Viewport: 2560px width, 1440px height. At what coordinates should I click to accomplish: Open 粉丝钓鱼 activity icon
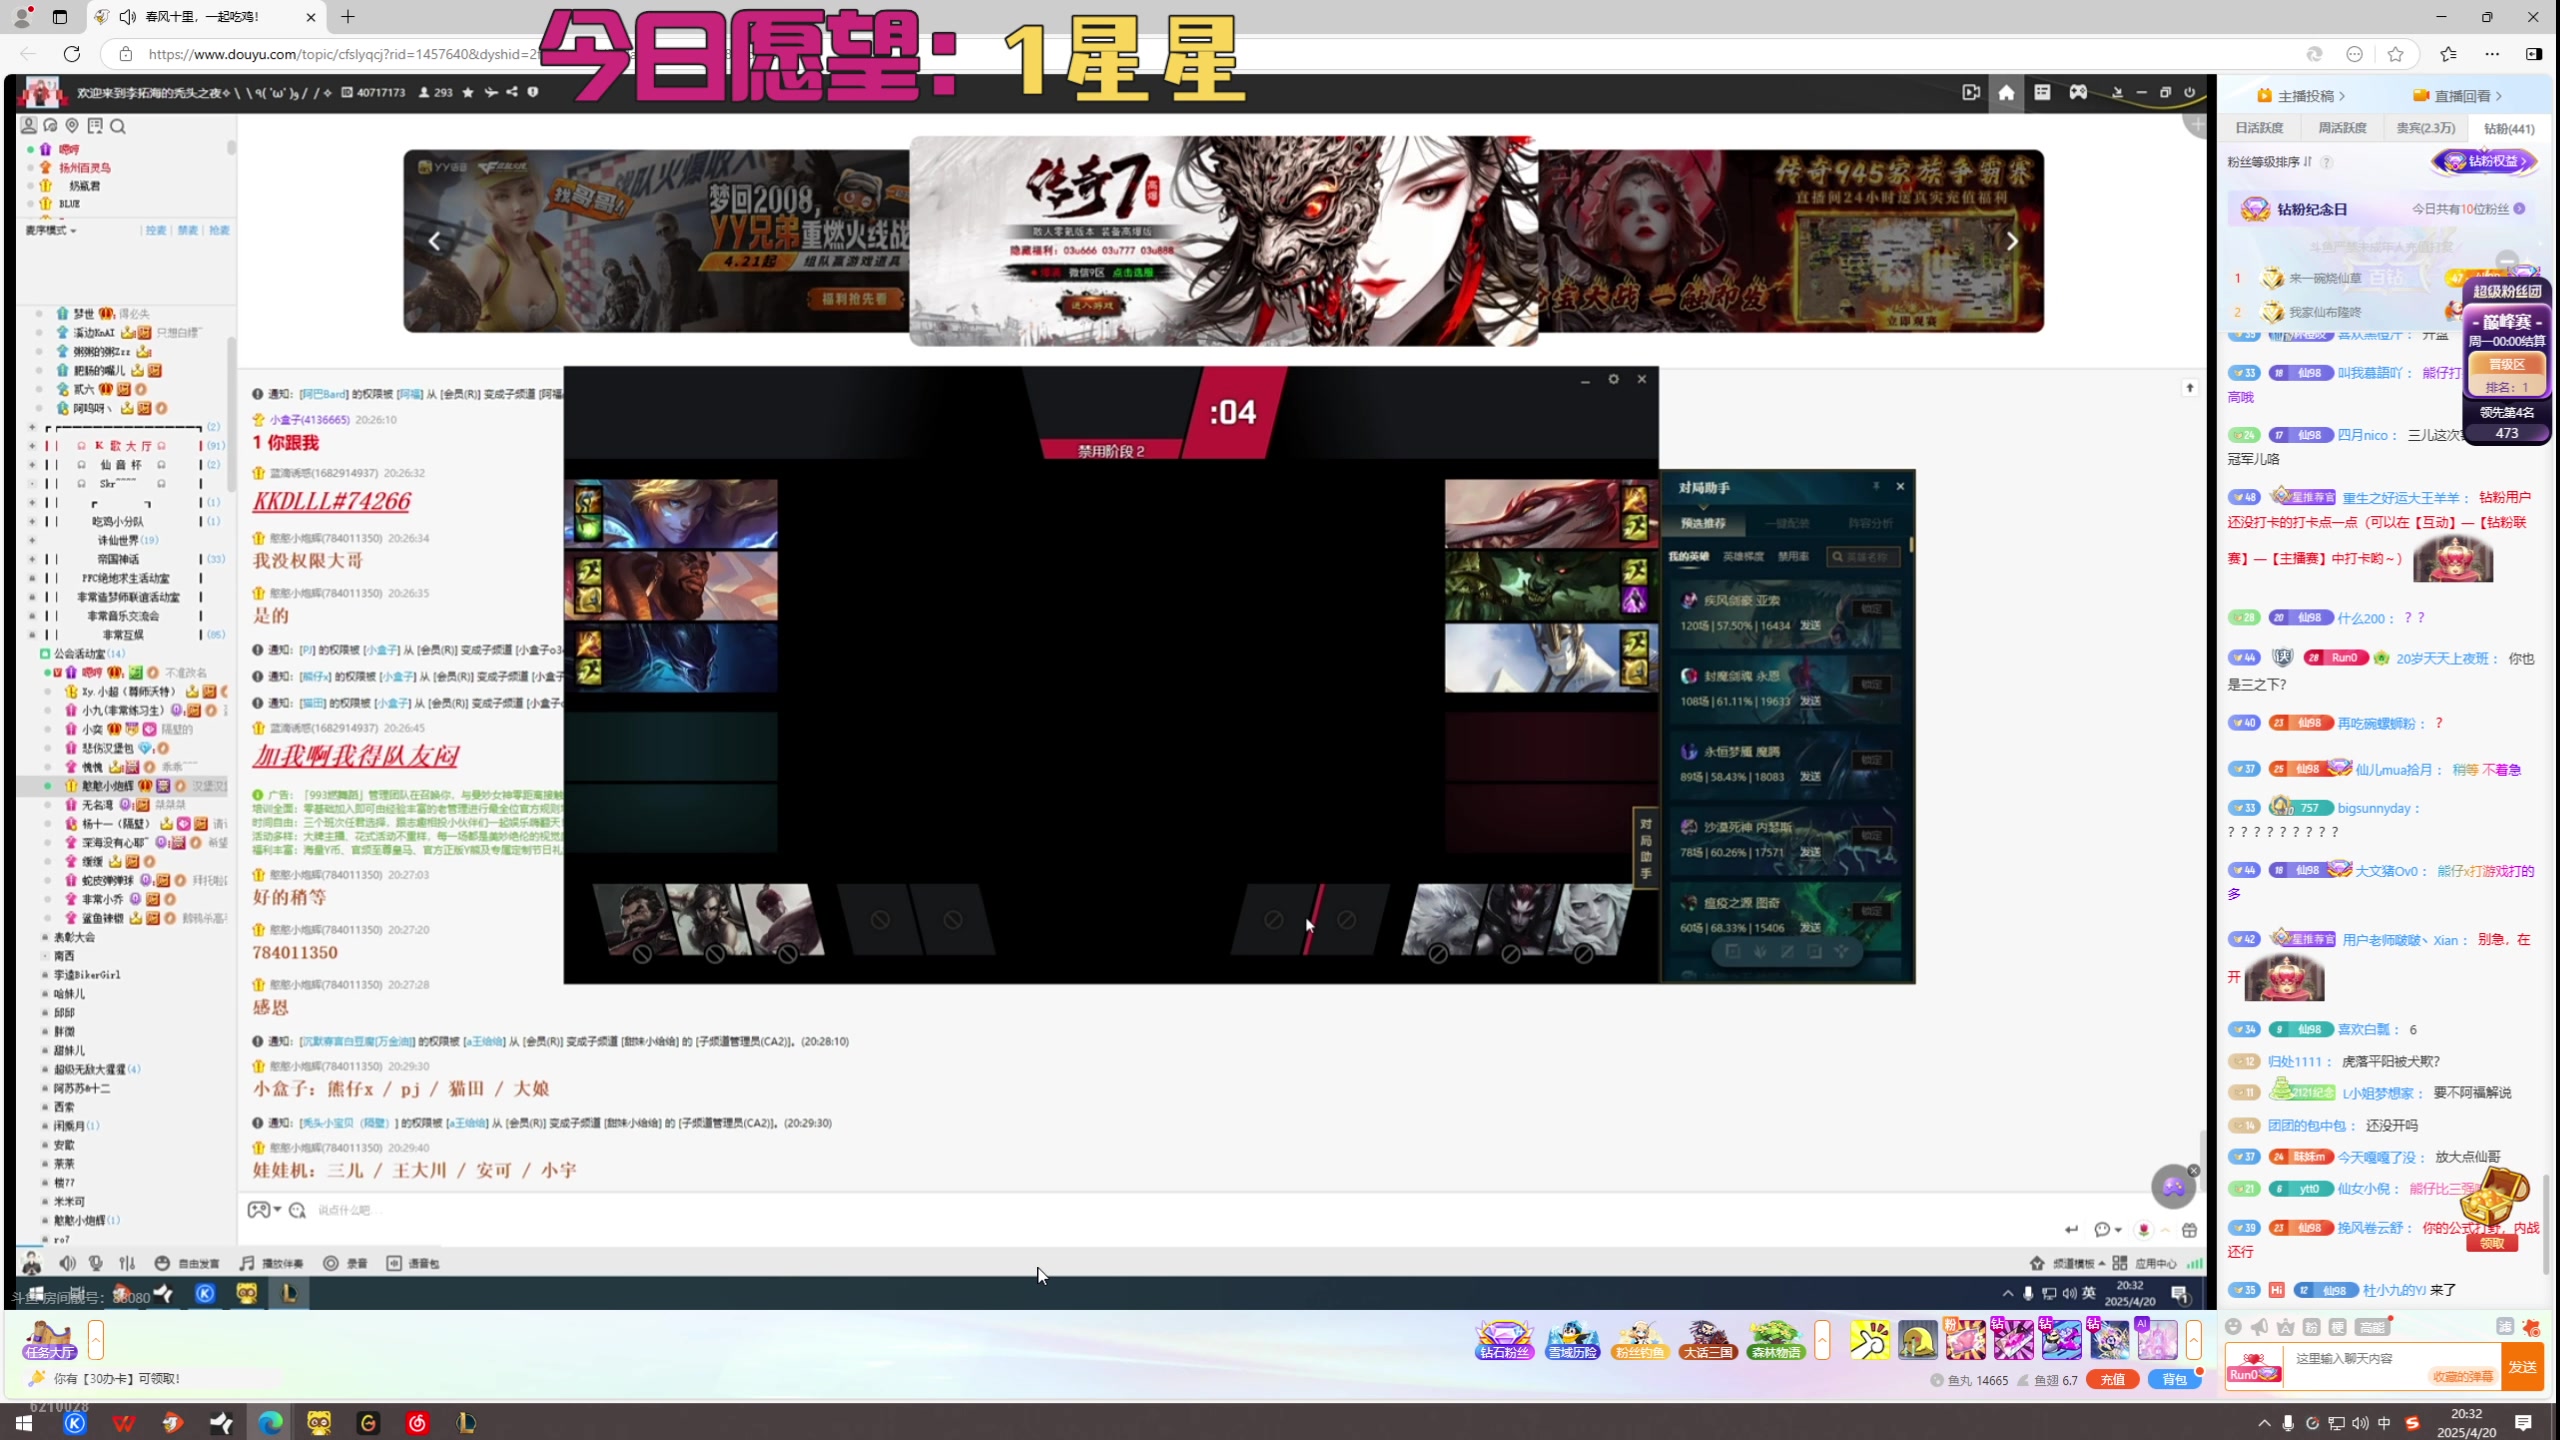[x=1640, y=1340]
